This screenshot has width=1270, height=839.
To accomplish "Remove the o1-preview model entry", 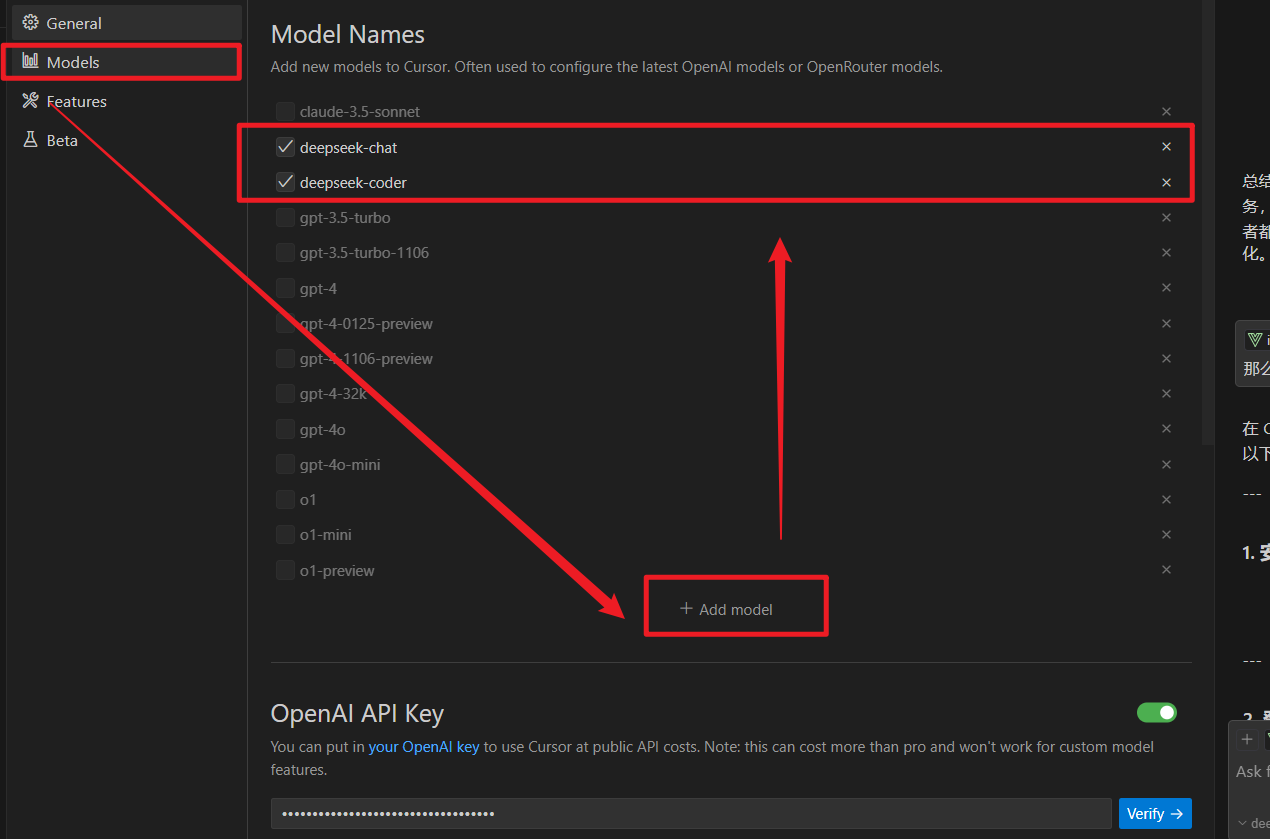I will click(1166, 570).
